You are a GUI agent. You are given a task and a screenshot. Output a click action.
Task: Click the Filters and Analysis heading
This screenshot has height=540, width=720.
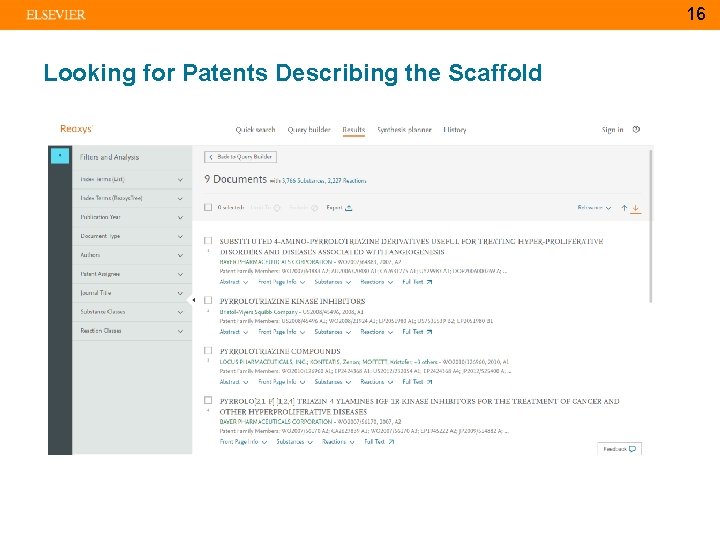pyautogui.click(x=109, y=157)
